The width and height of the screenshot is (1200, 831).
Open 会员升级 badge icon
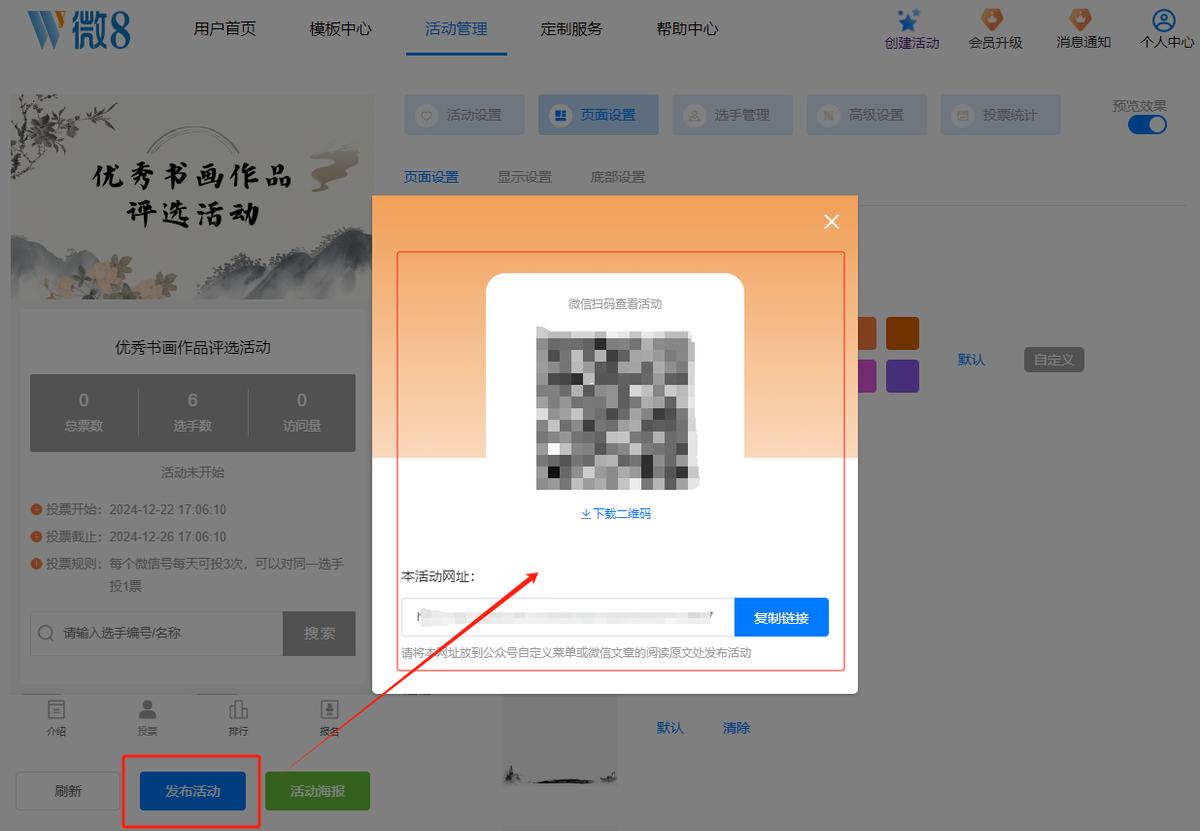click(x=992, y=19)
